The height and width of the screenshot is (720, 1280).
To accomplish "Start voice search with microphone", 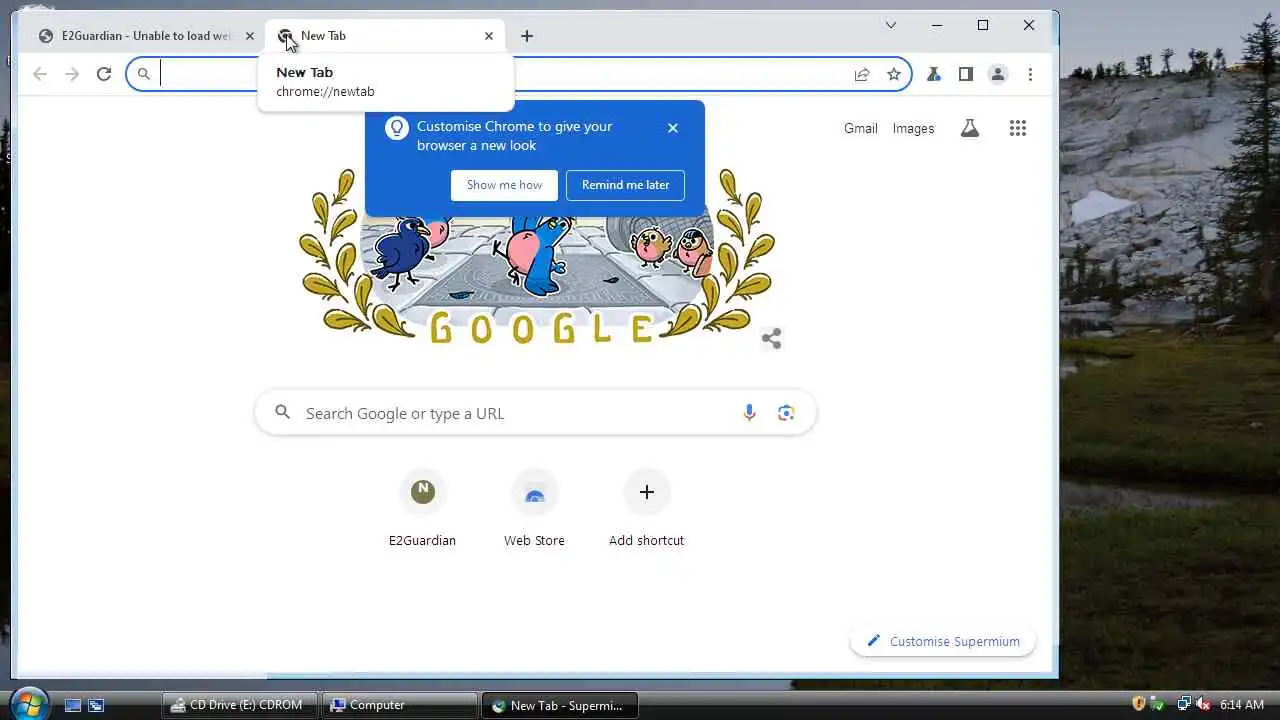I will coord(749,413).
